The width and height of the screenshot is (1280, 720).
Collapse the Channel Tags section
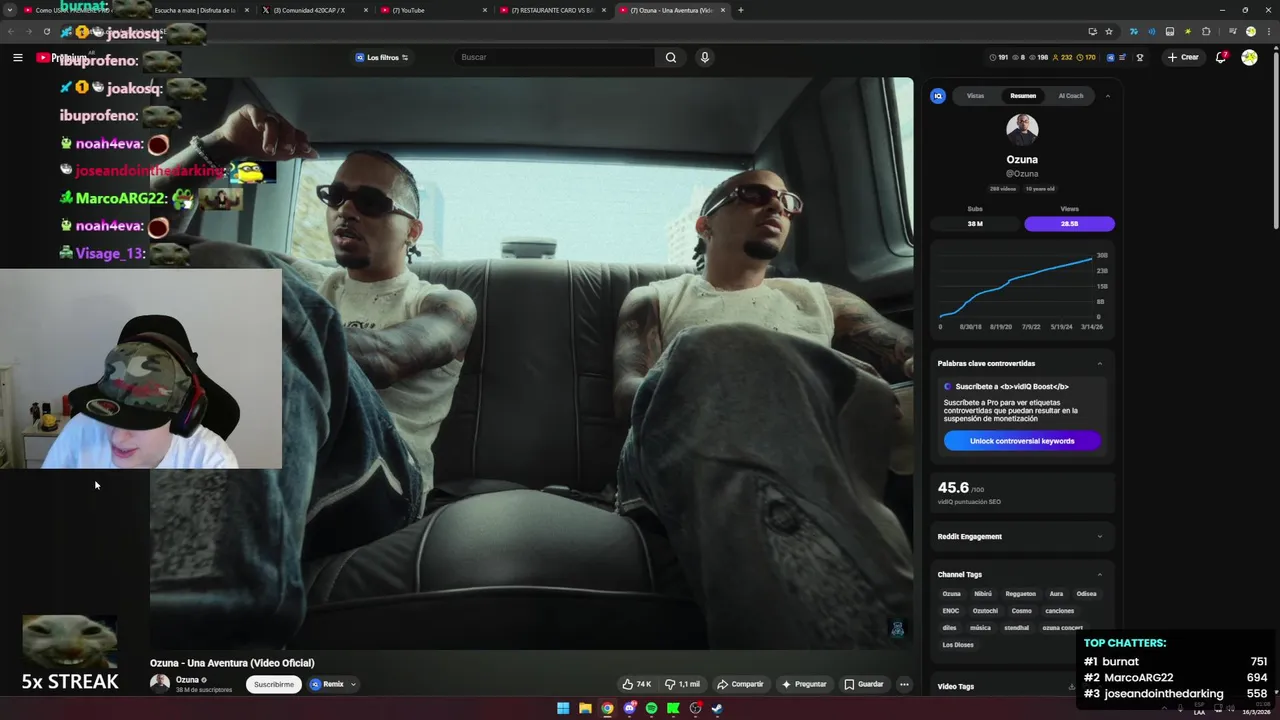click(x=1100, y=574)
